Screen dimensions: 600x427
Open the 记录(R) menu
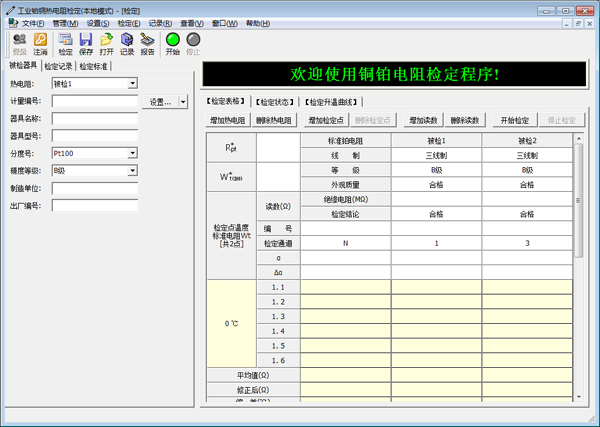(x=160, y=23)
